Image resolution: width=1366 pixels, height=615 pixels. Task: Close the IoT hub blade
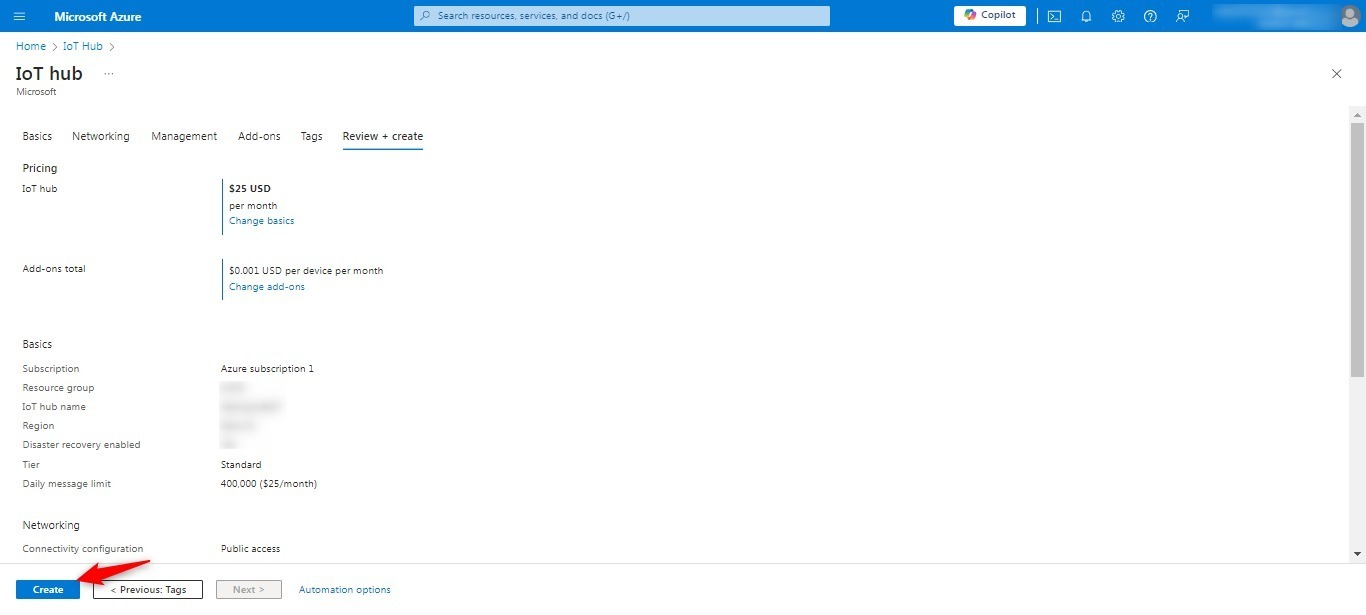point(1337,74)
